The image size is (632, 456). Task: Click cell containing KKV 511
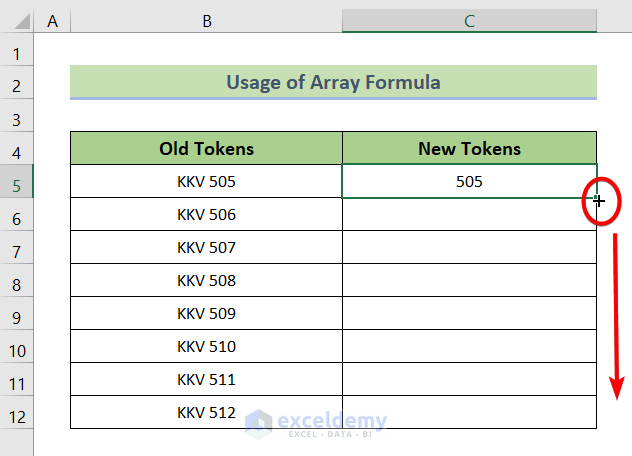[206, 380]
